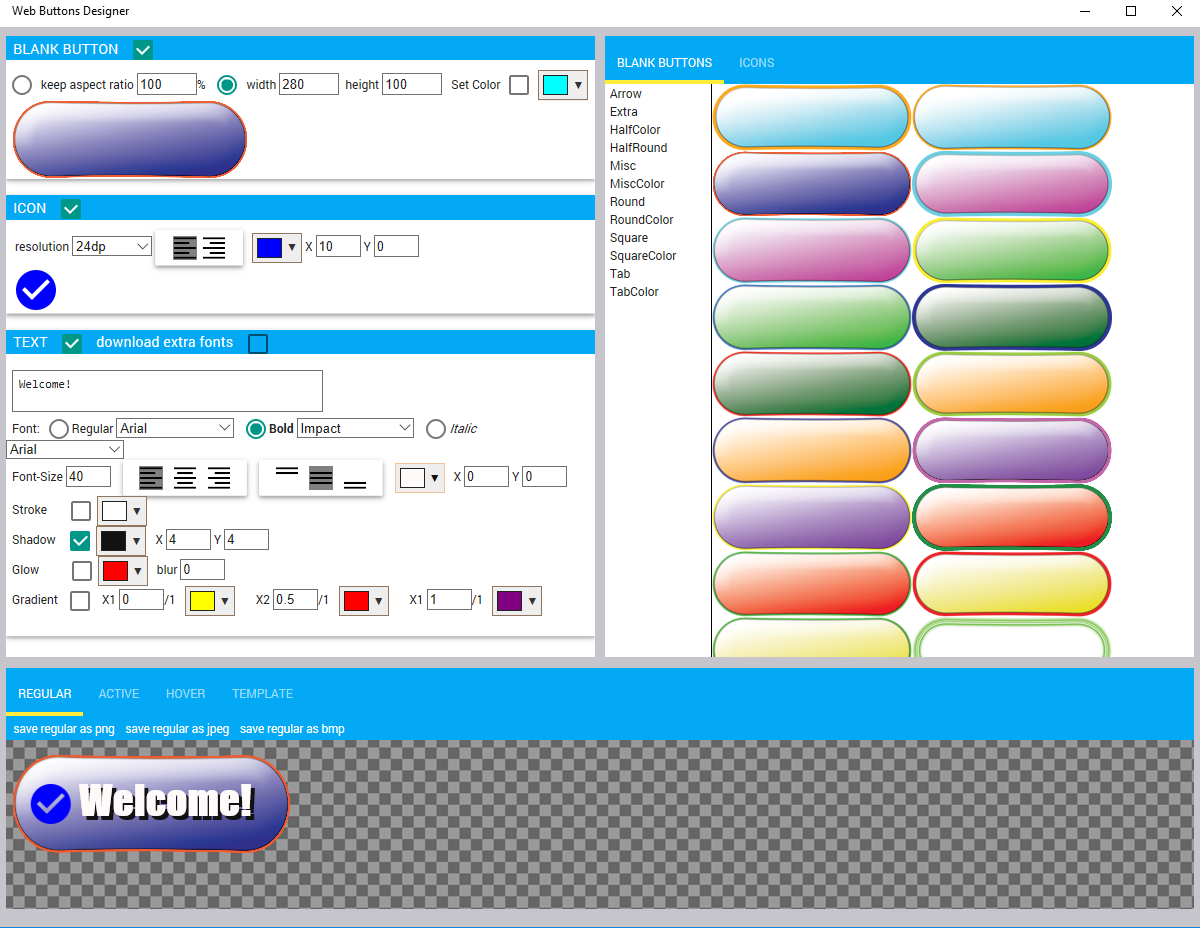This screenshot has height=928, width=1200.
Task: Switch to the TEMPLATE tab
Action: click(263, 694)
